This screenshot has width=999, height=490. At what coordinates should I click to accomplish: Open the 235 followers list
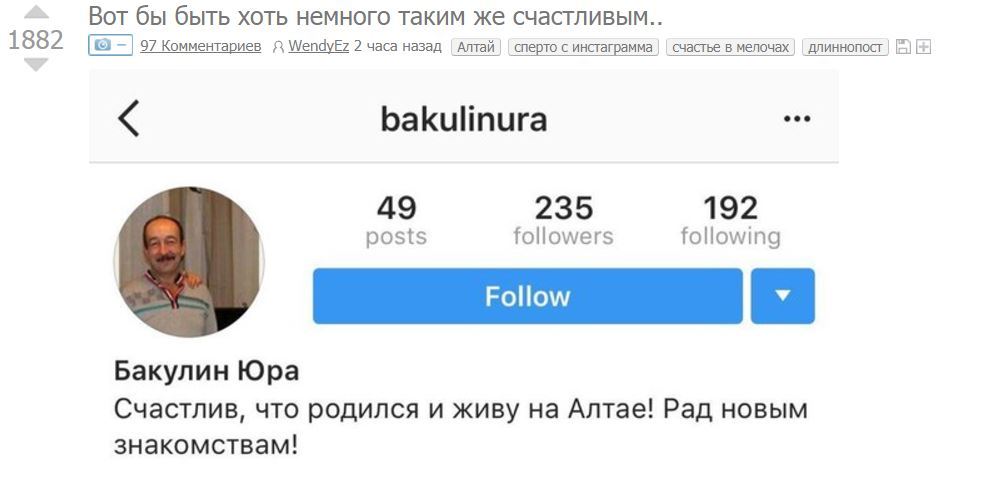point(563,221)
